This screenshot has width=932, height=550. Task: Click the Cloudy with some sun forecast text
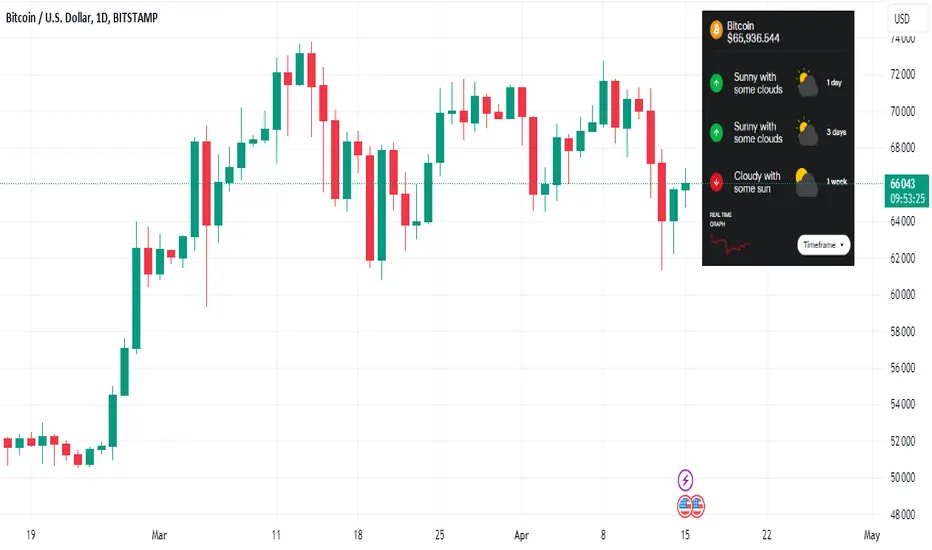757,182
